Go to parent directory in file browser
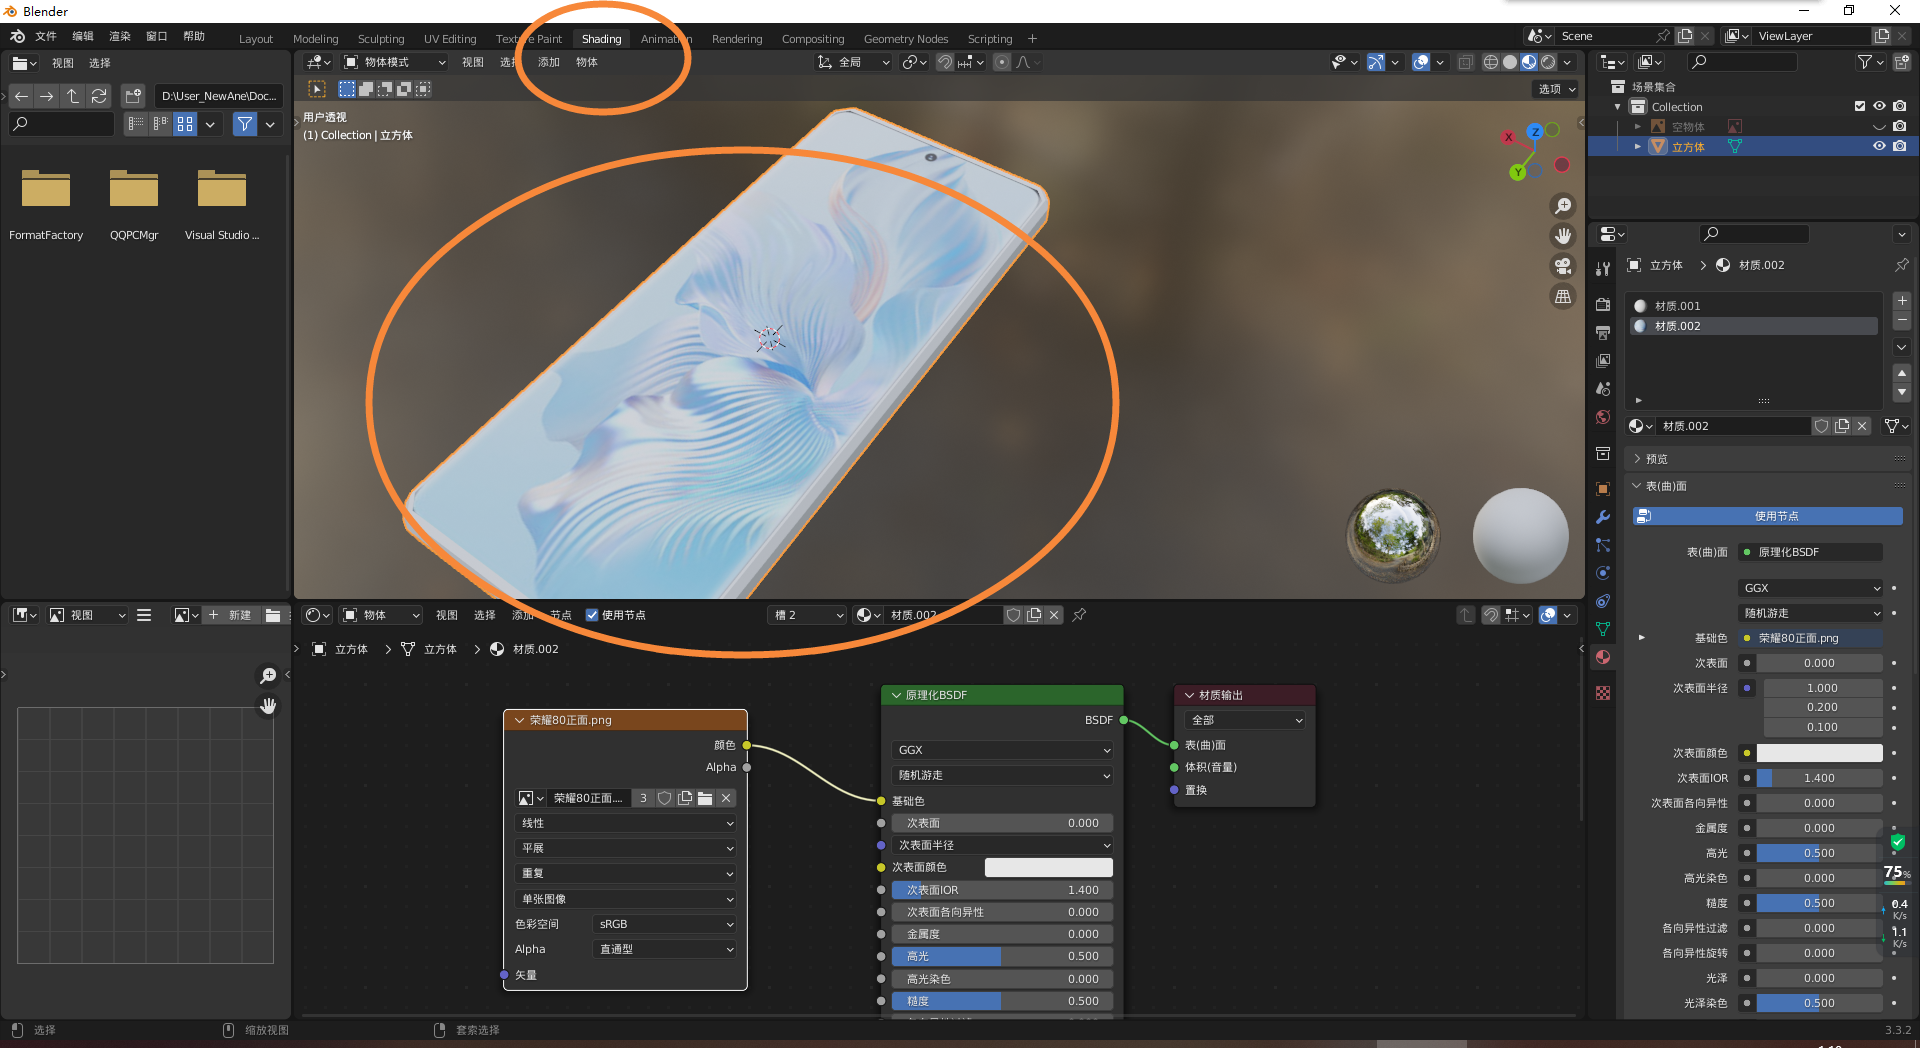Screen dimensions: 1920x1048 pos(73,96)
